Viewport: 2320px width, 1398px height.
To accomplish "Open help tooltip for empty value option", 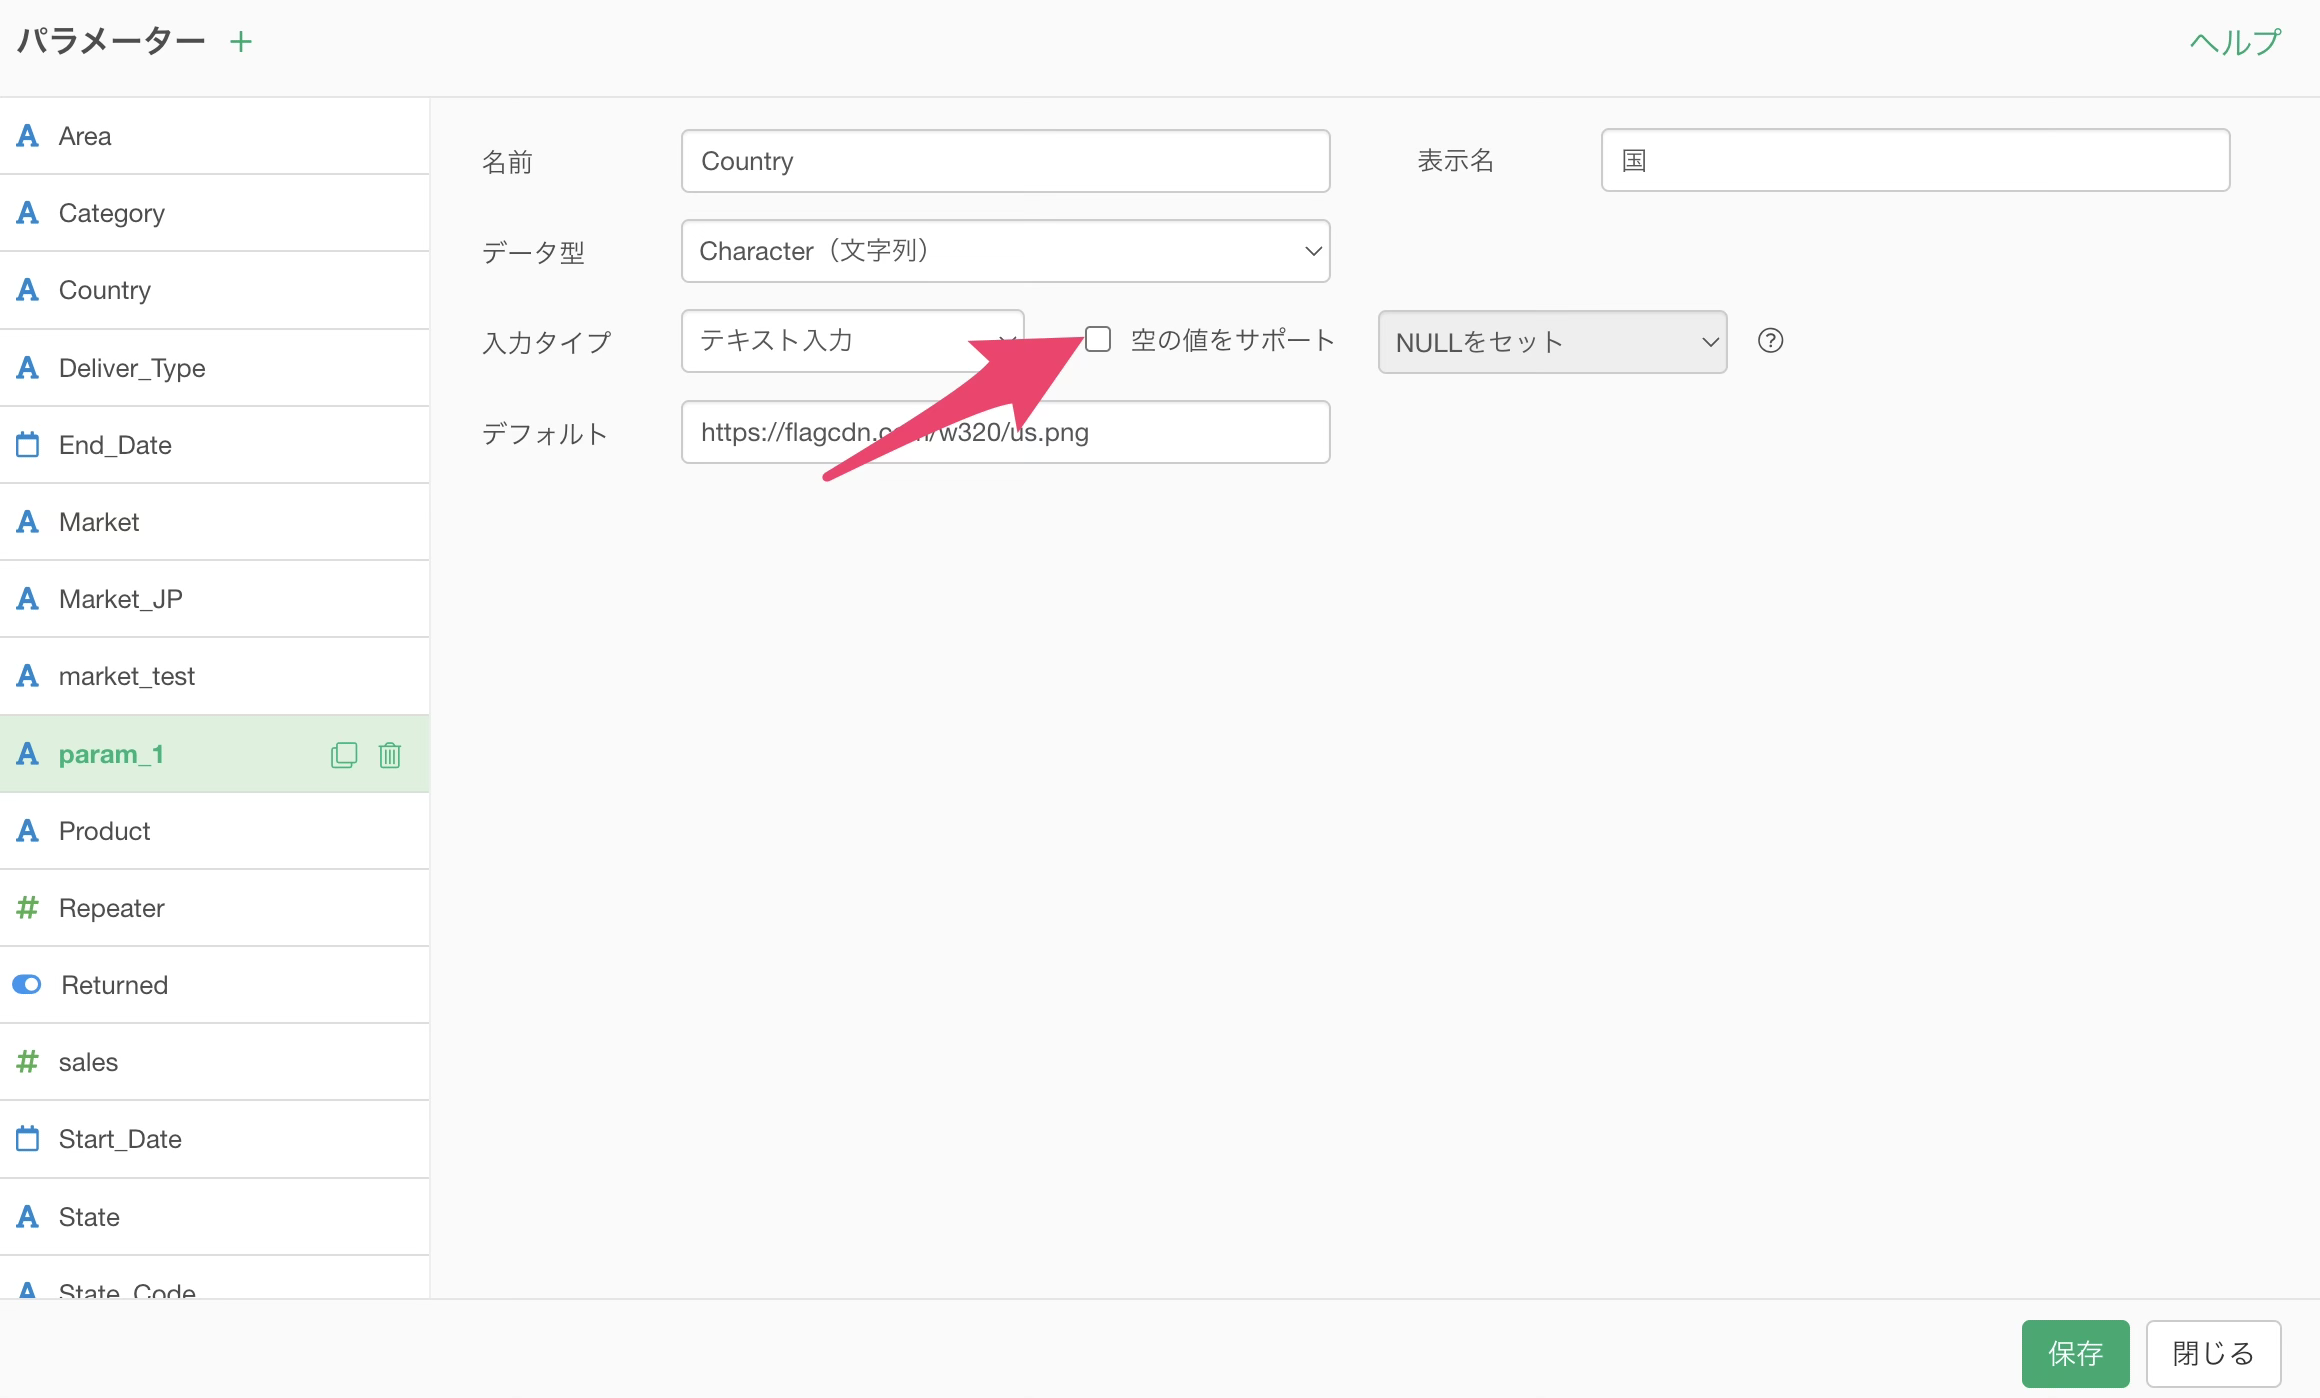I will (x=1770, y=341).
